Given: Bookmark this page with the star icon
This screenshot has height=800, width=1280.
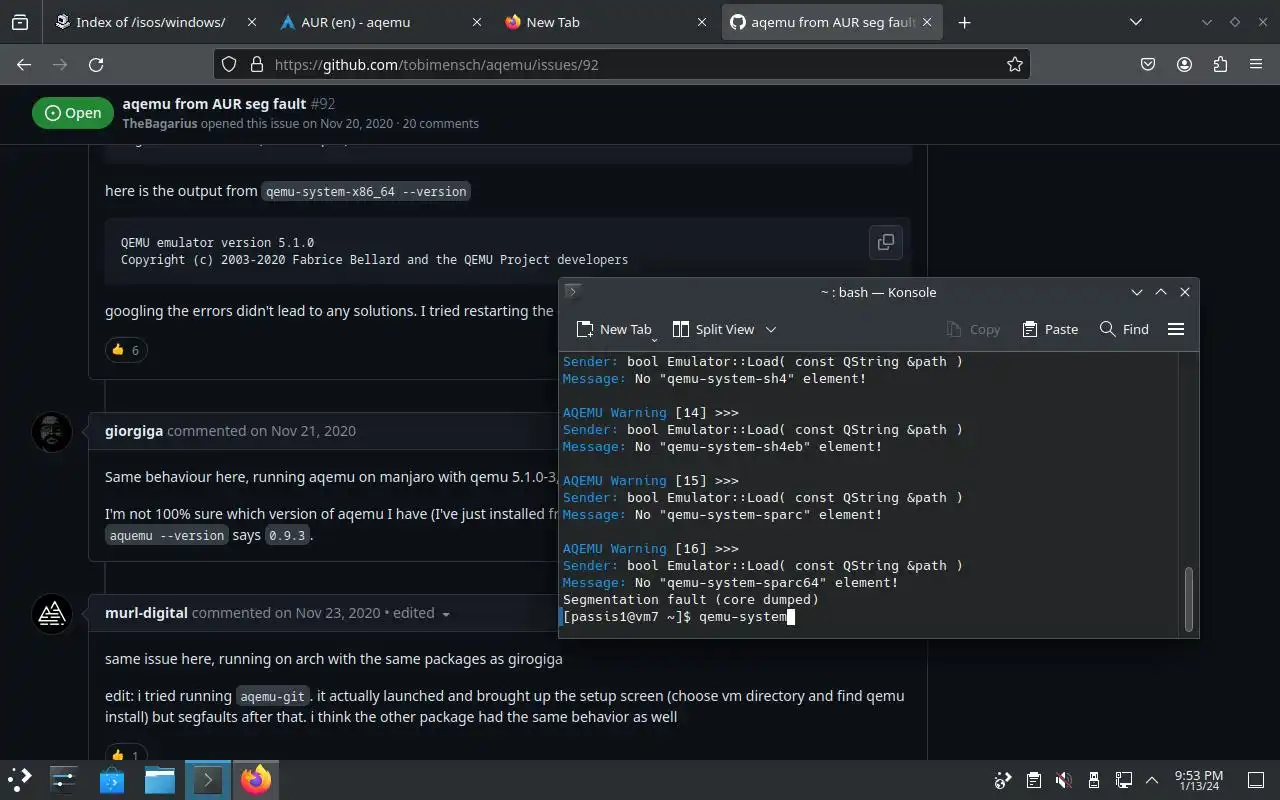Looking at the screenshot, I should click(x=1015, y=64).
